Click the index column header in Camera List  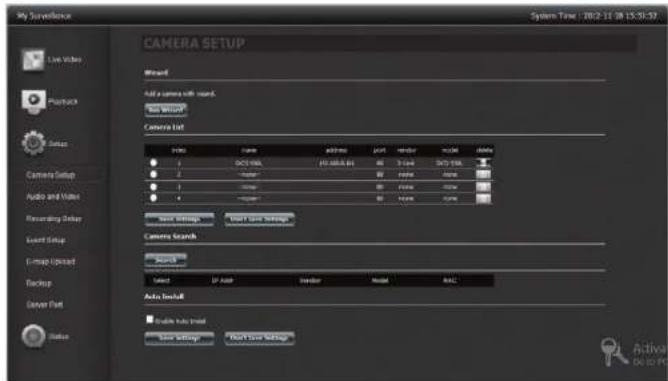179,150
